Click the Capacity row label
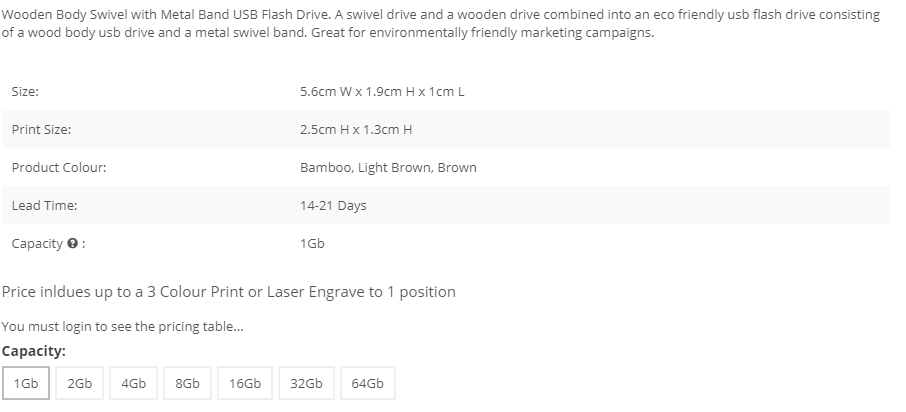The height and width of the screenshot is (412, 906). coord(49,243)
